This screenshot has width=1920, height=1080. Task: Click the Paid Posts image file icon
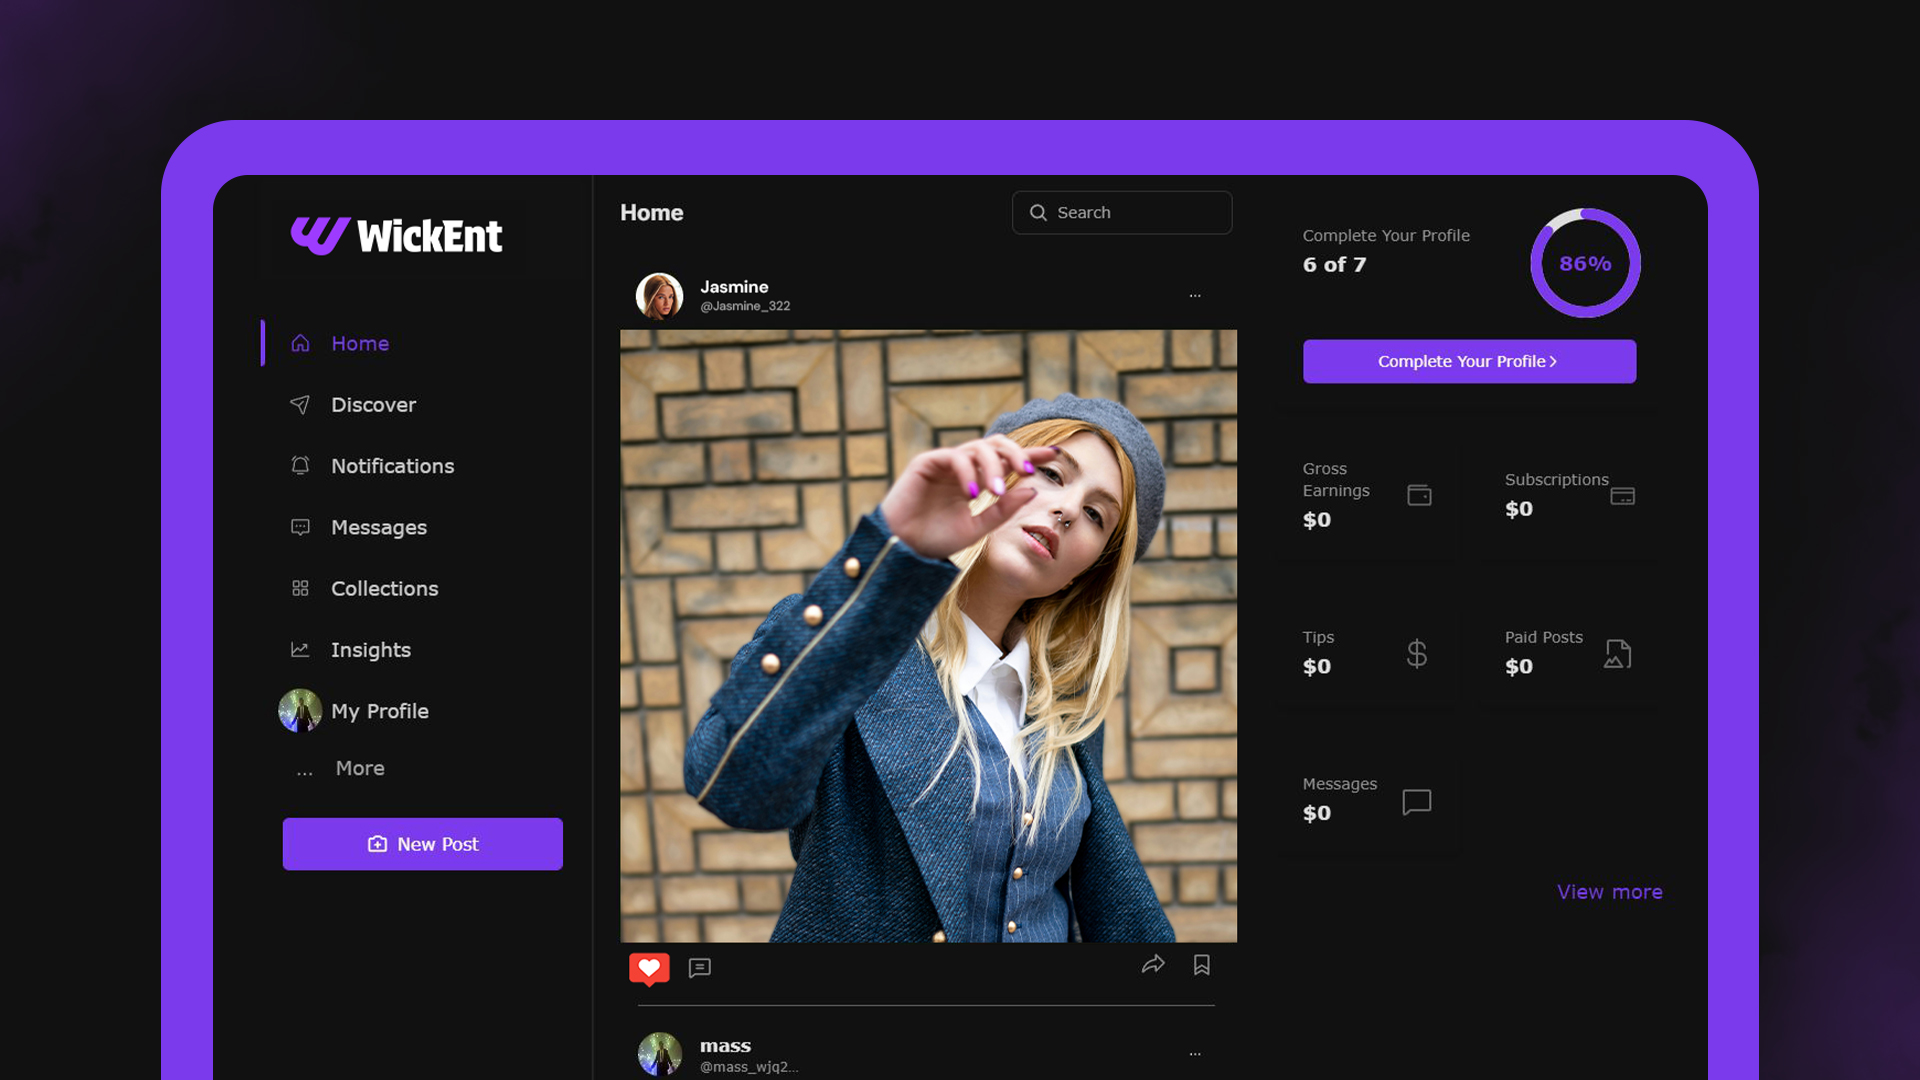pyautogui.click(x=1617, y=653)
